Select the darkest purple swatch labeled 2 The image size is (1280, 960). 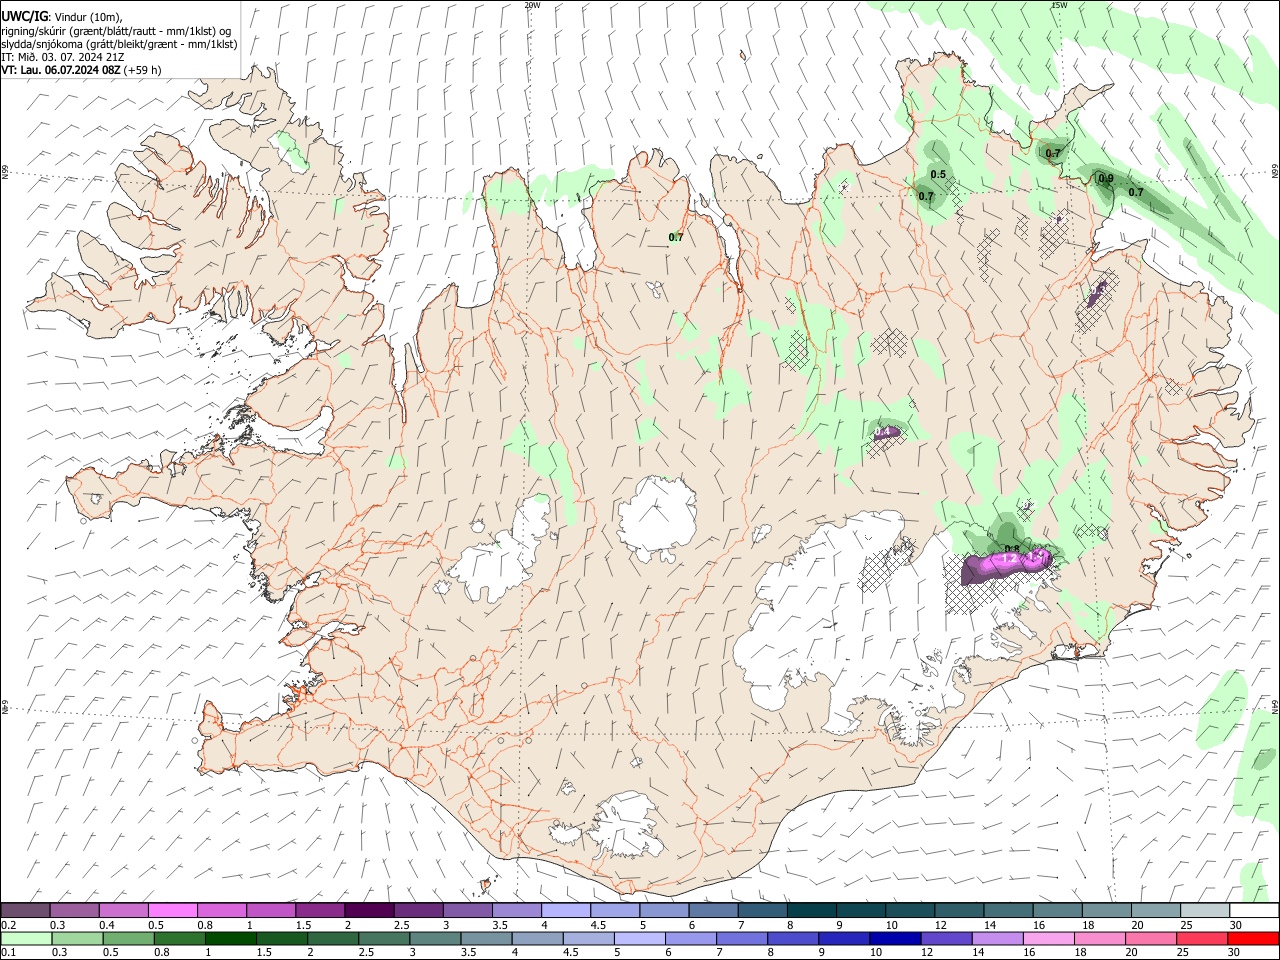click(369, 911)
